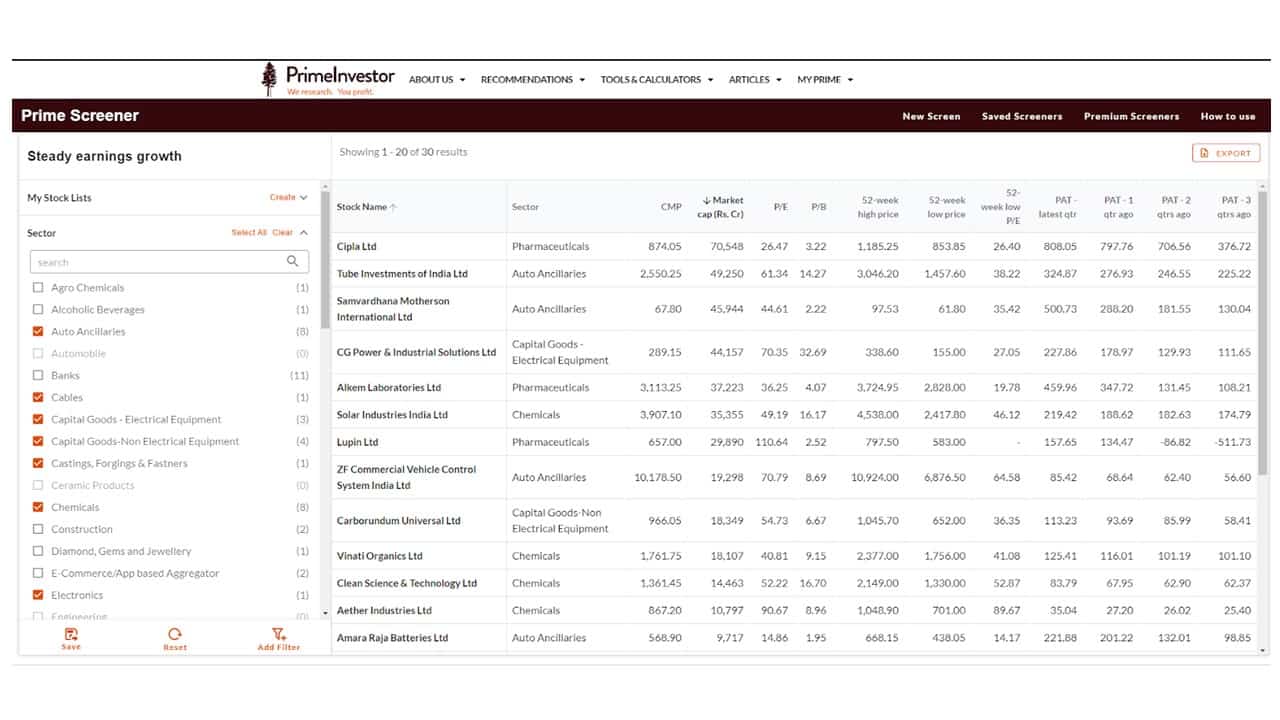
Task: Open Premium Screeners
Action: point(1131,116)
